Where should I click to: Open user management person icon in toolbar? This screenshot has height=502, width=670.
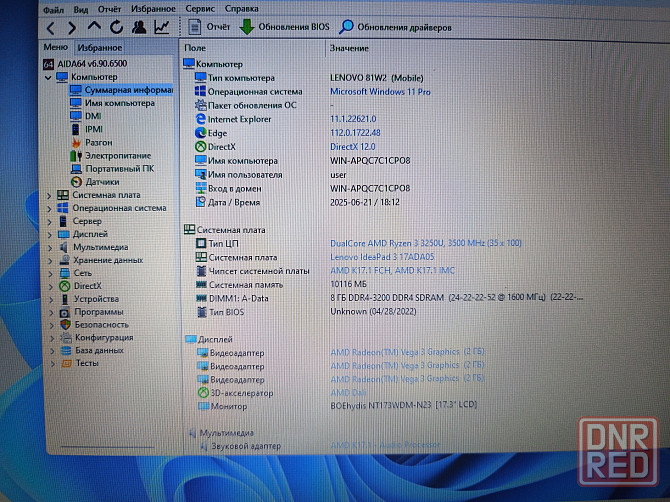click(139, 27)
